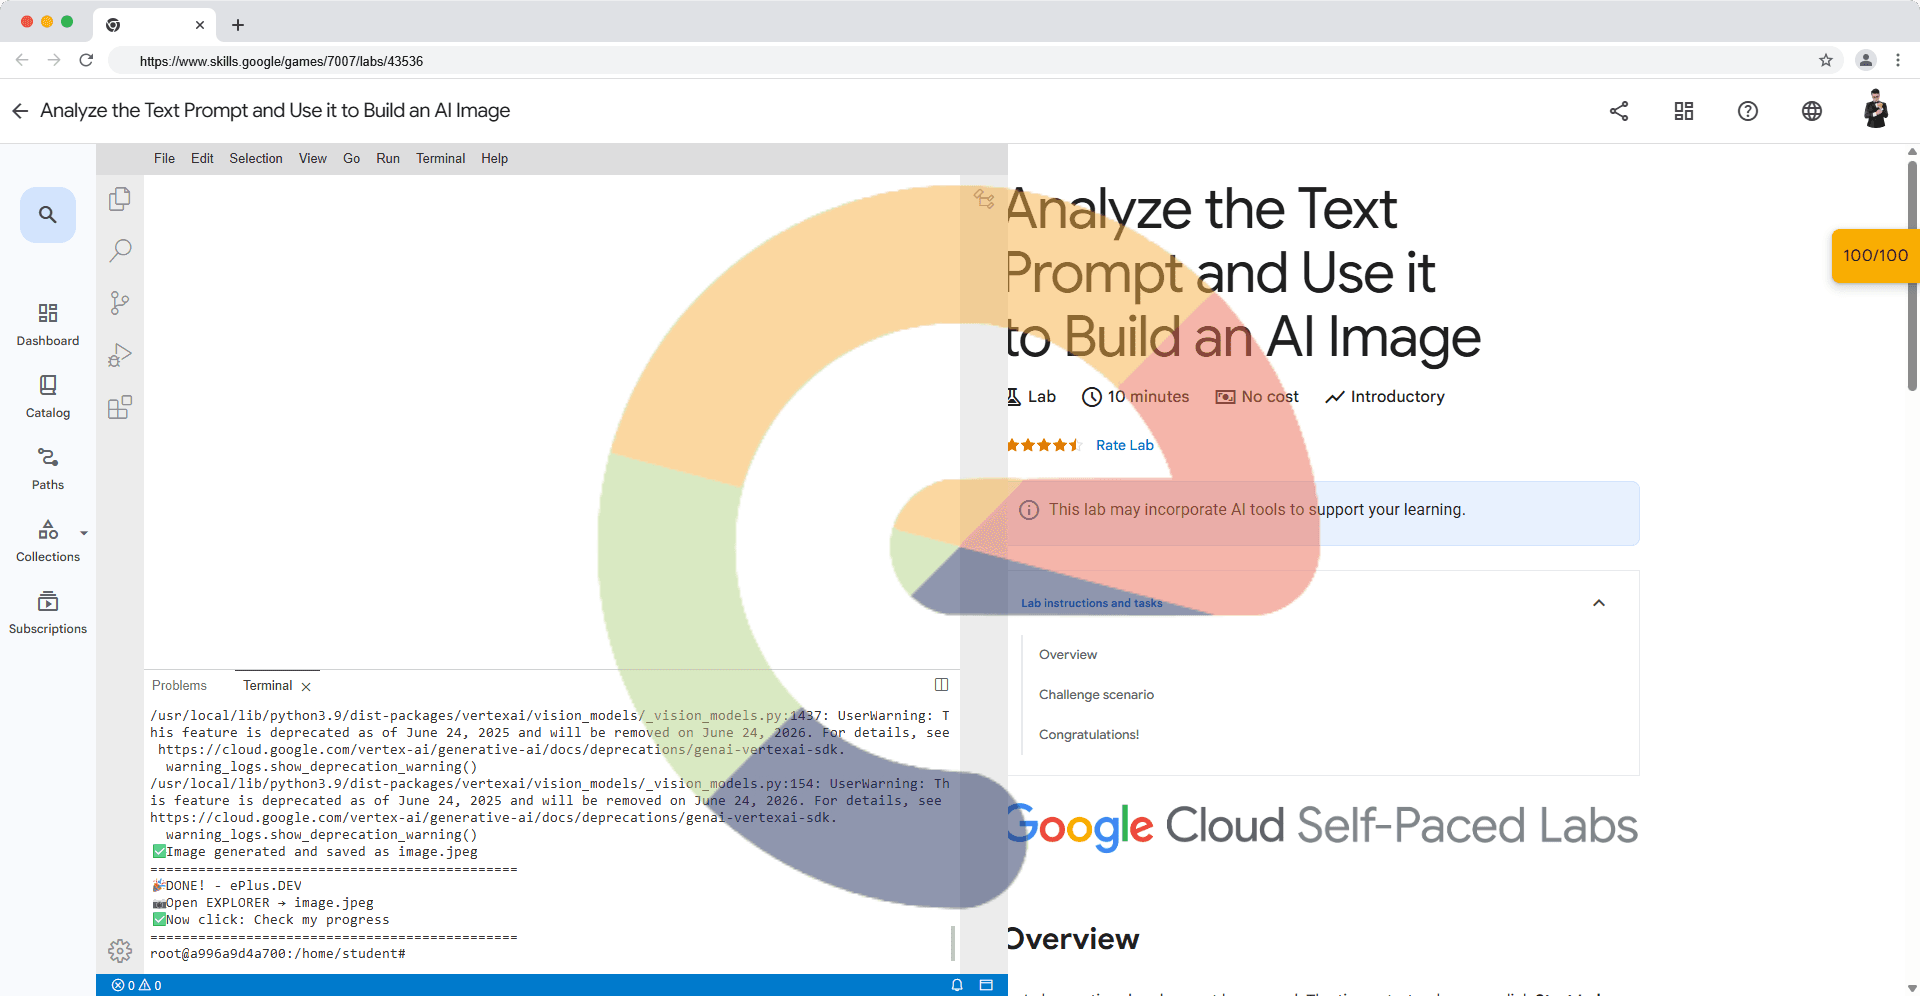Open the Extensions blocks icon
The height and width of the screenshot is (996, 1920).
(120, 407)
